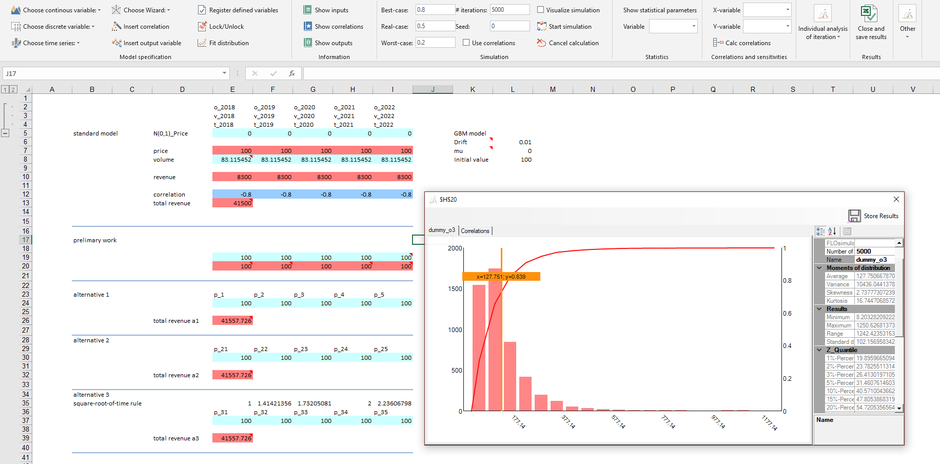Open the X-variable combo box
This screenshot has width=940, height=464.
coord(767,9)
